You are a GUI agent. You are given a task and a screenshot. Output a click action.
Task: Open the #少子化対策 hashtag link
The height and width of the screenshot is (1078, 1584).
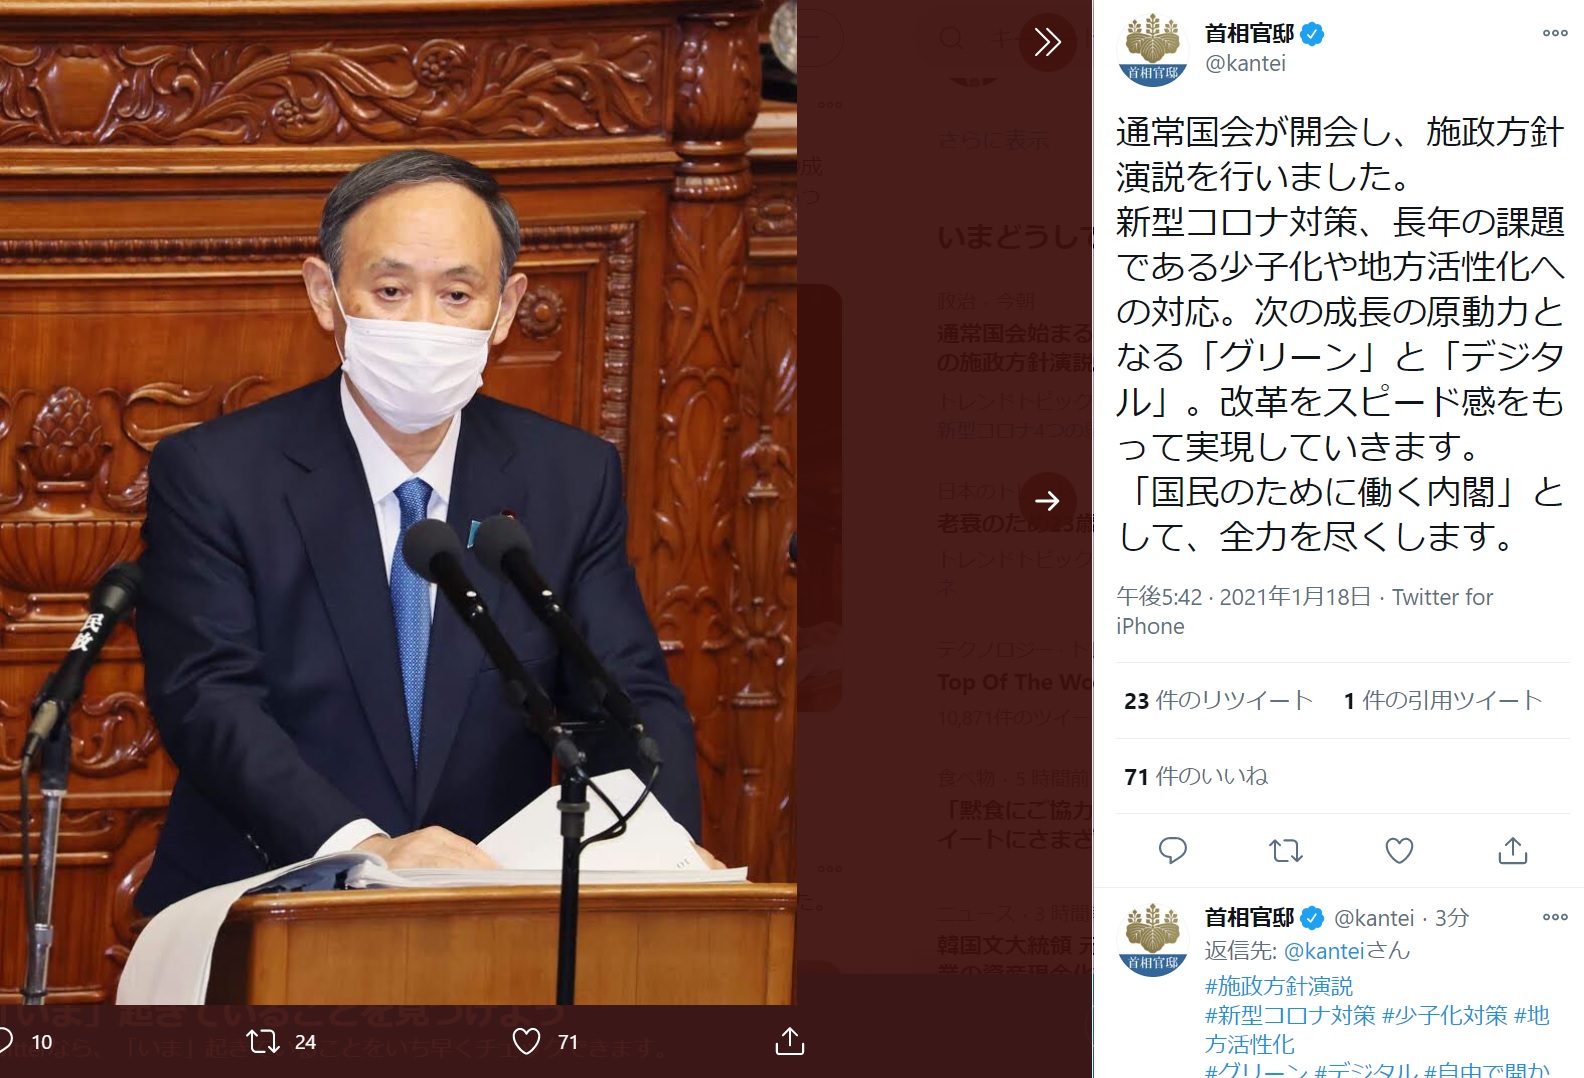click(1444, 1015)
